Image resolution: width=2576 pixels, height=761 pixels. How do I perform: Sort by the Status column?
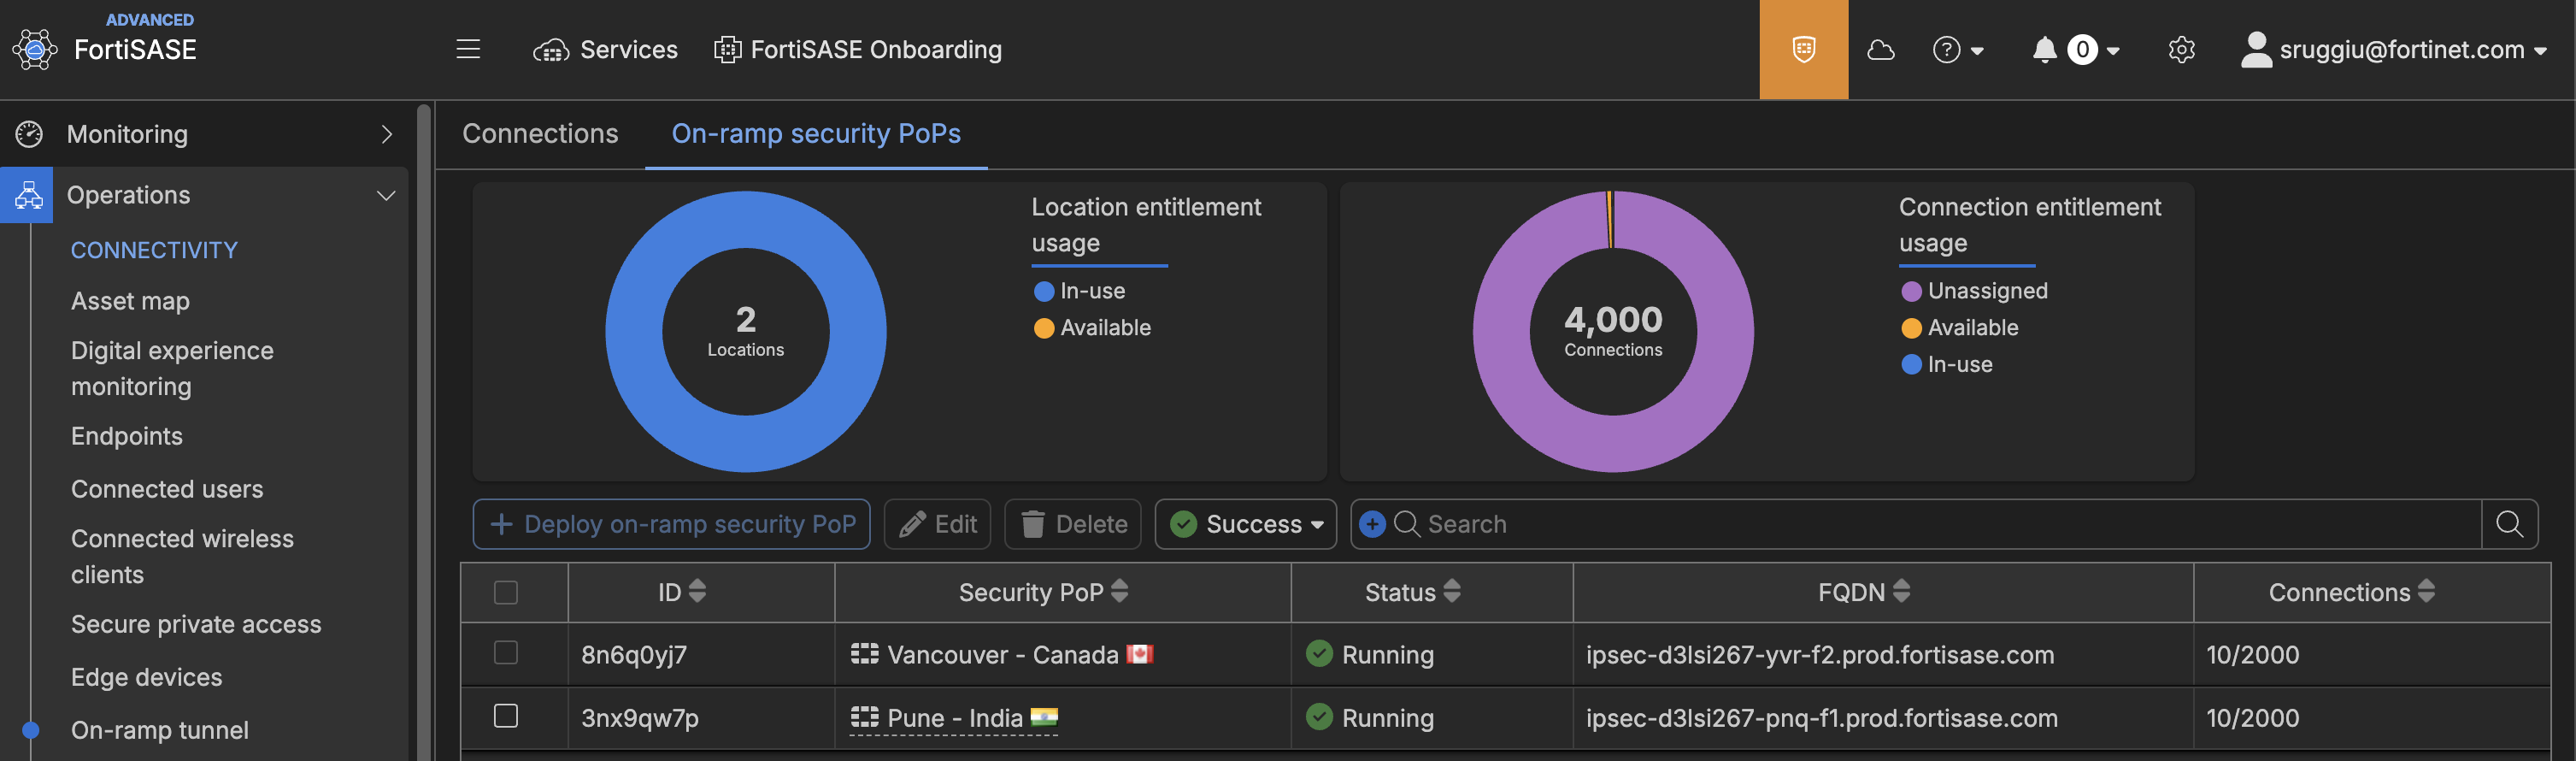coord(1412,592)
